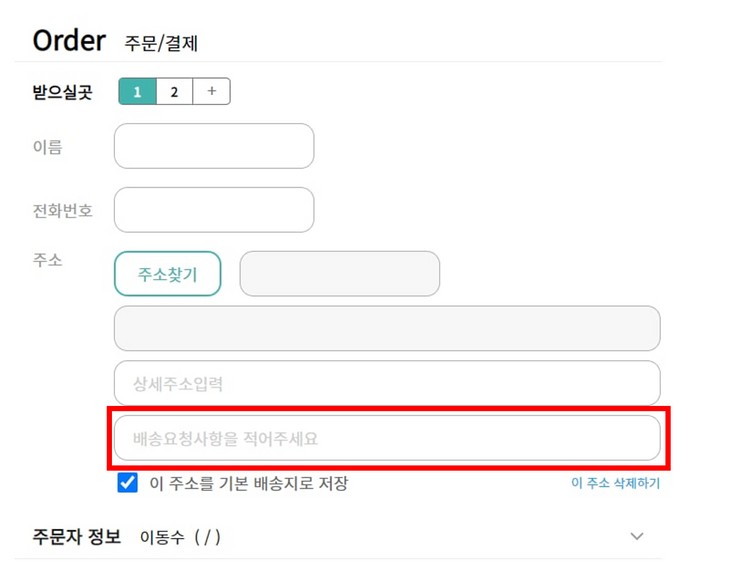Image resolution: width=750 pixels, height=571 pixels.
Task: Focus the 상세주소입력 field
Action: pyautogui.click(x=387, y=383)
